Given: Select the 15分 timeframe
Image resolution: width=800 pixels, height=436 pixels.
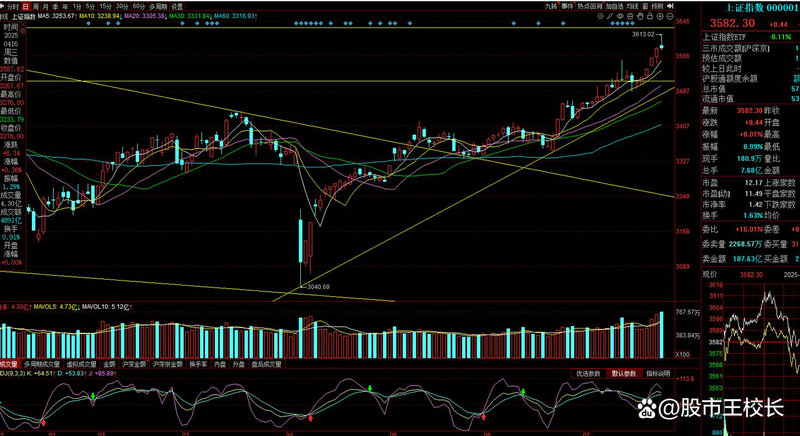Looking at the screenshot, I should coord(104,6).
